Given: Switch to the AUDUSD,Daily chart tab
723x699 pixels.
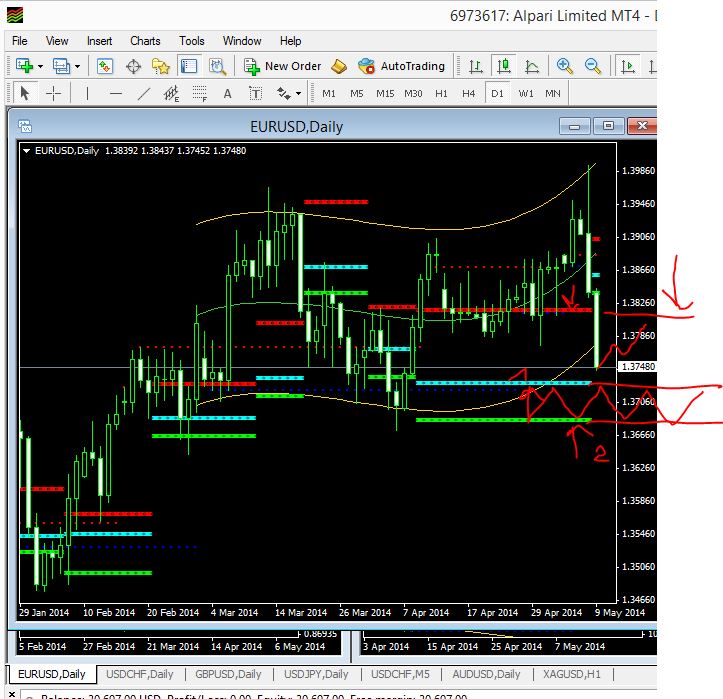Looking at the screenshot, I should 486,674.
